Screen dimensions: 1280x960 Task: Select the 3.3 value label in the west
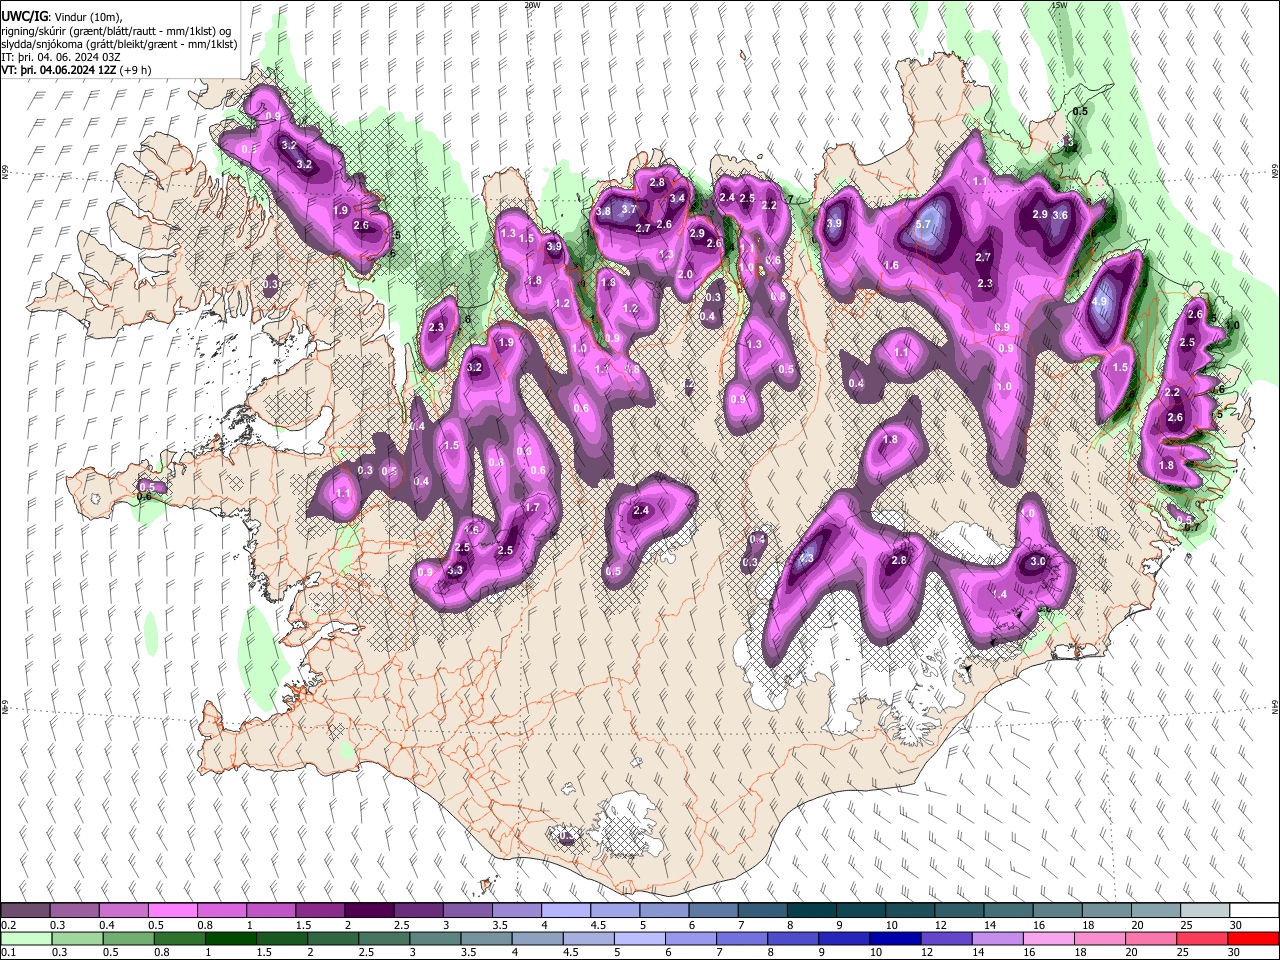pos(456,571)
